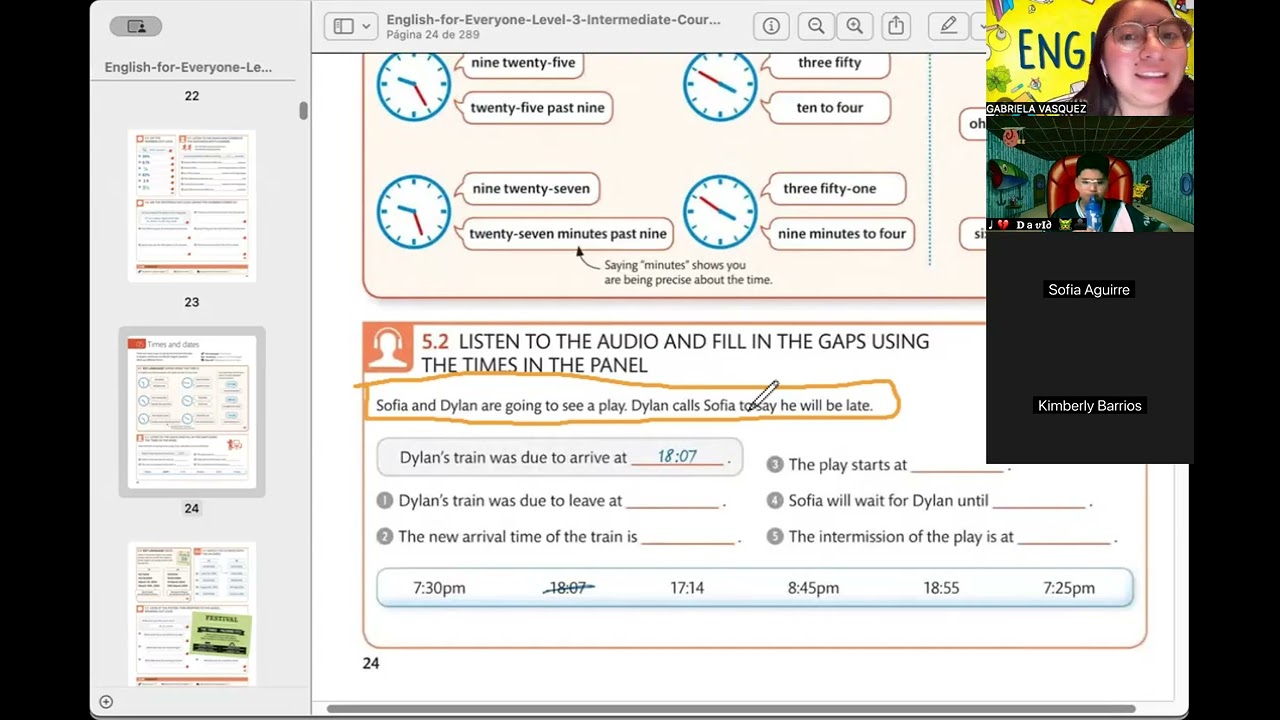Viewport: 1280px width, 720px height.
Task: Click the 7:25pm option in the panel
Action: (1068, 588)
